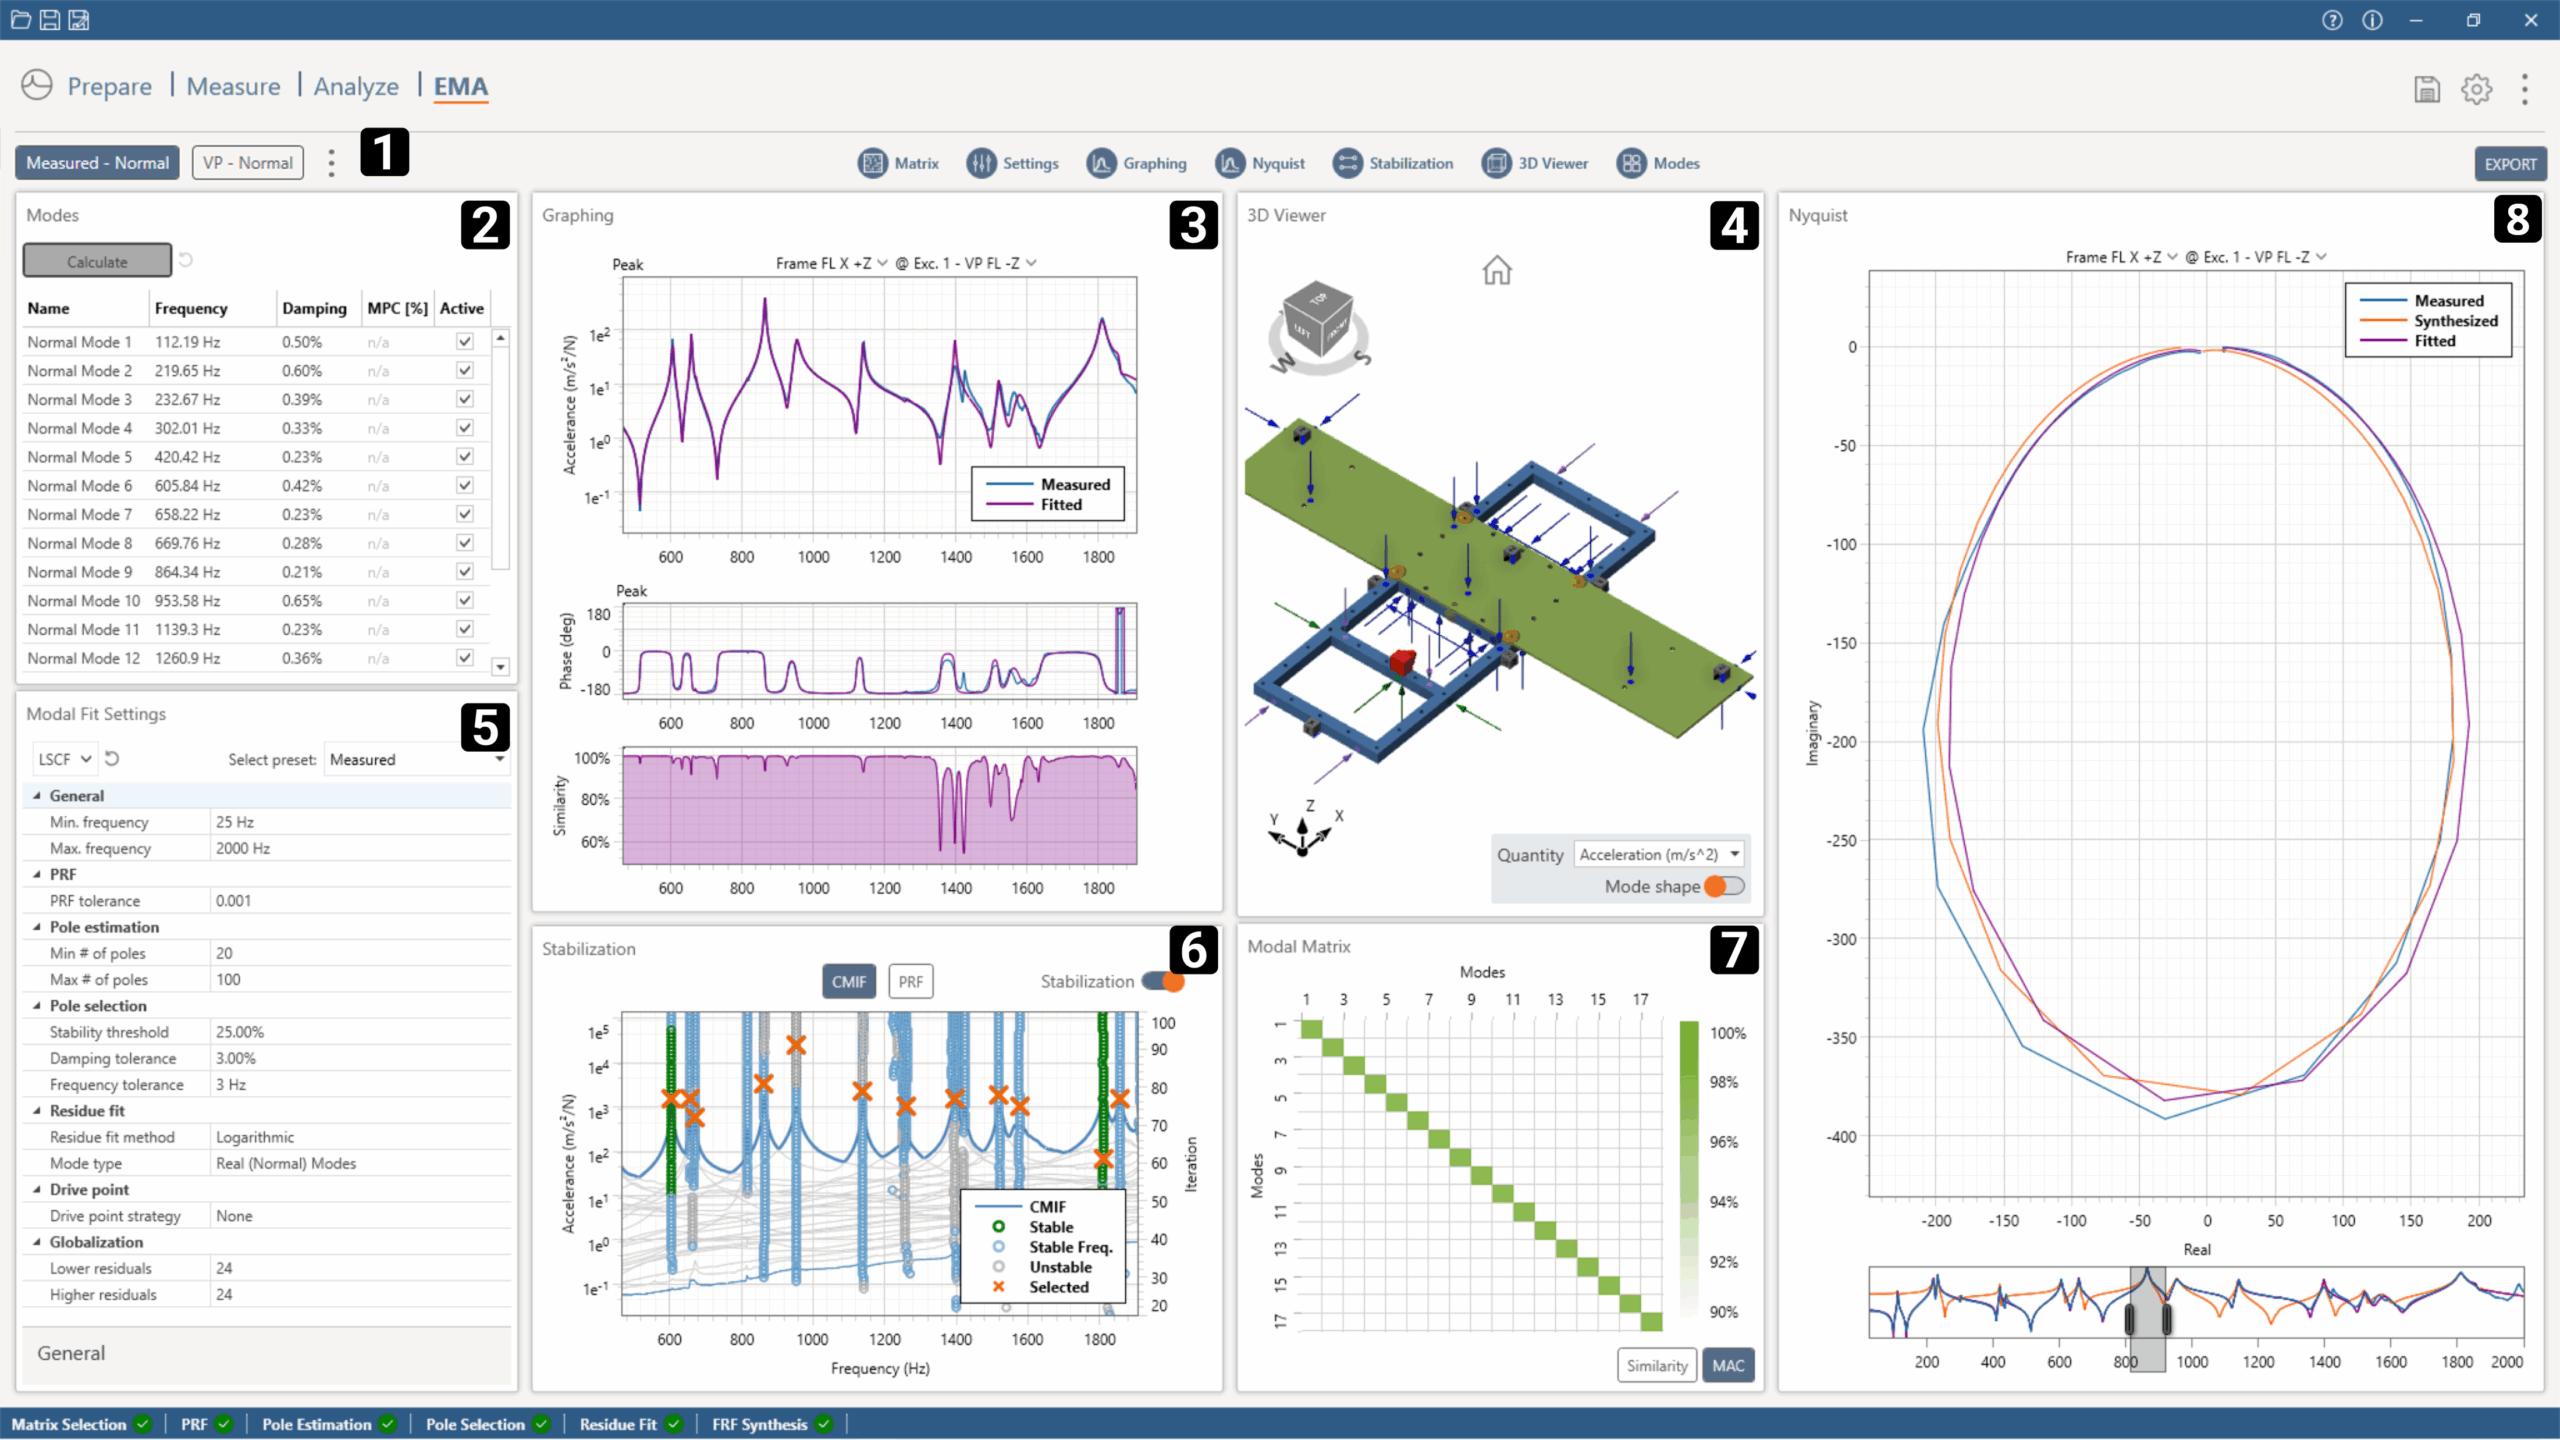Select the VP - Normal tab
Image resolution: width=2560 pixels, height=1440 pixels.
(x=247, y=163)
